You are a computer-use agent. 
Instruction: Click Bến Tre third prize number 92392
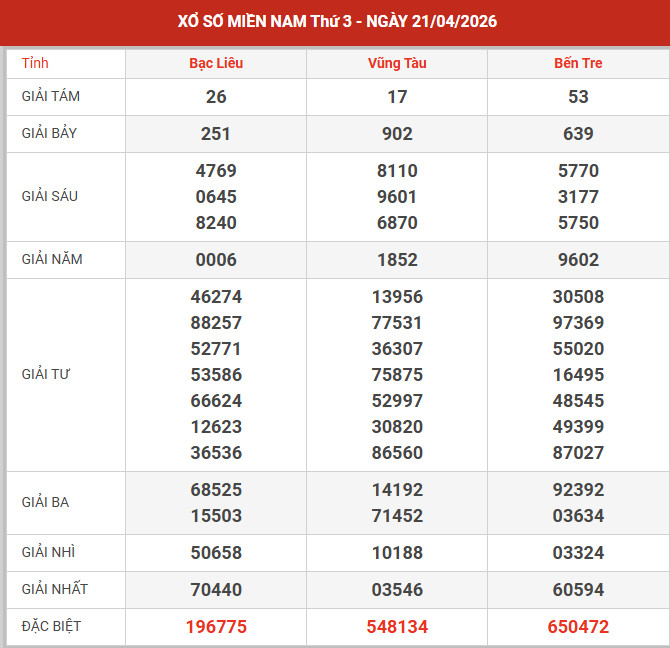[578, 490]
